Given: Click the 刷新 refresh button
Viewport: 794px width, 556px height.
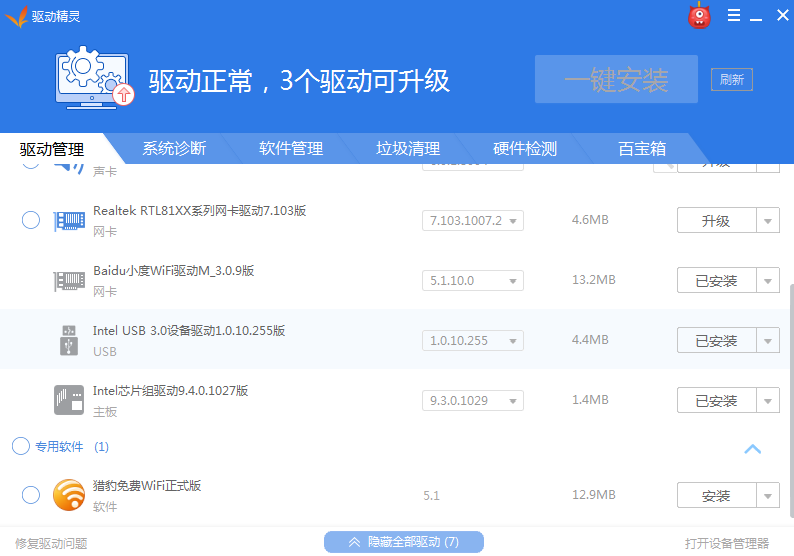Looking at the screenshot, I should [x=731, y=80].
